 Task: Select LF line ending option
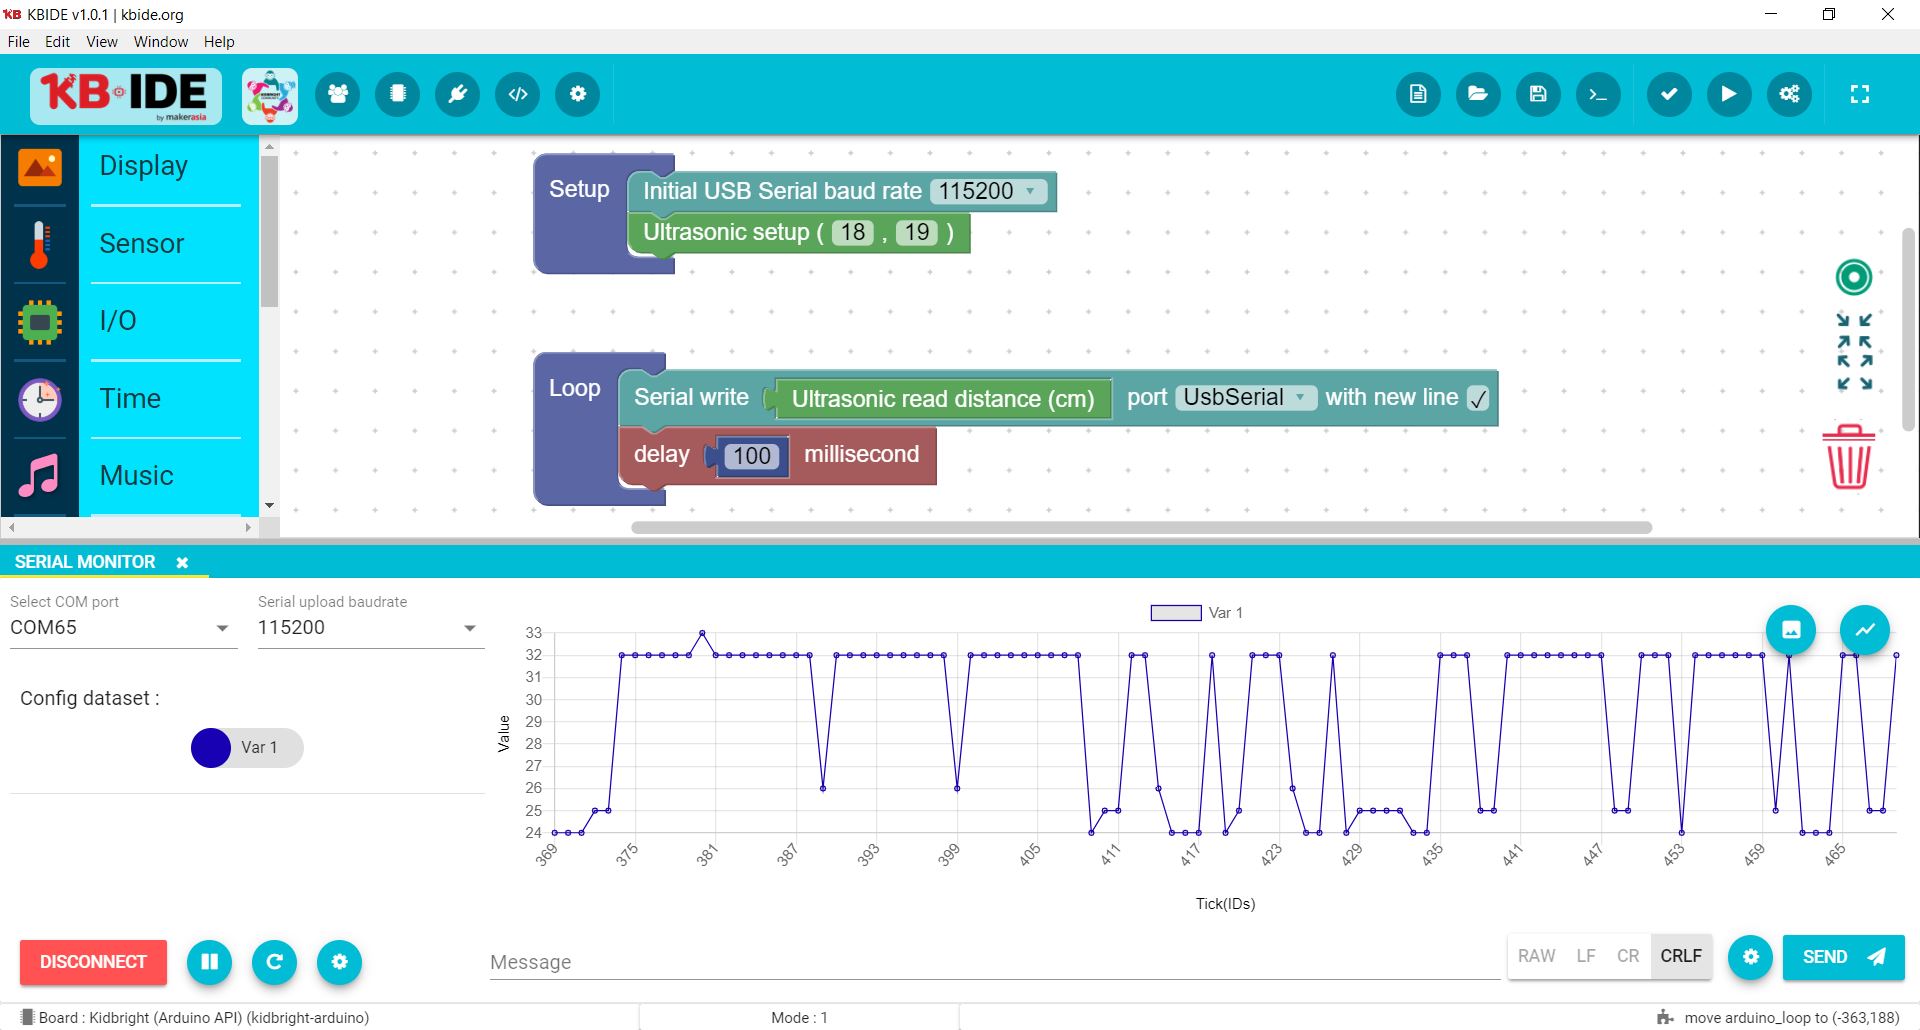click(x=1586, y=956)
